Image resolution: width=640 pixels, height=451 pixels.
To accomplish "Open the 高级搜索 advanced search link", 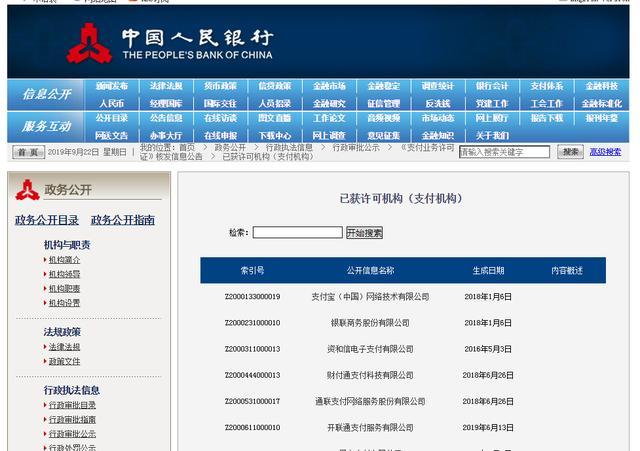I will (605, 152).
